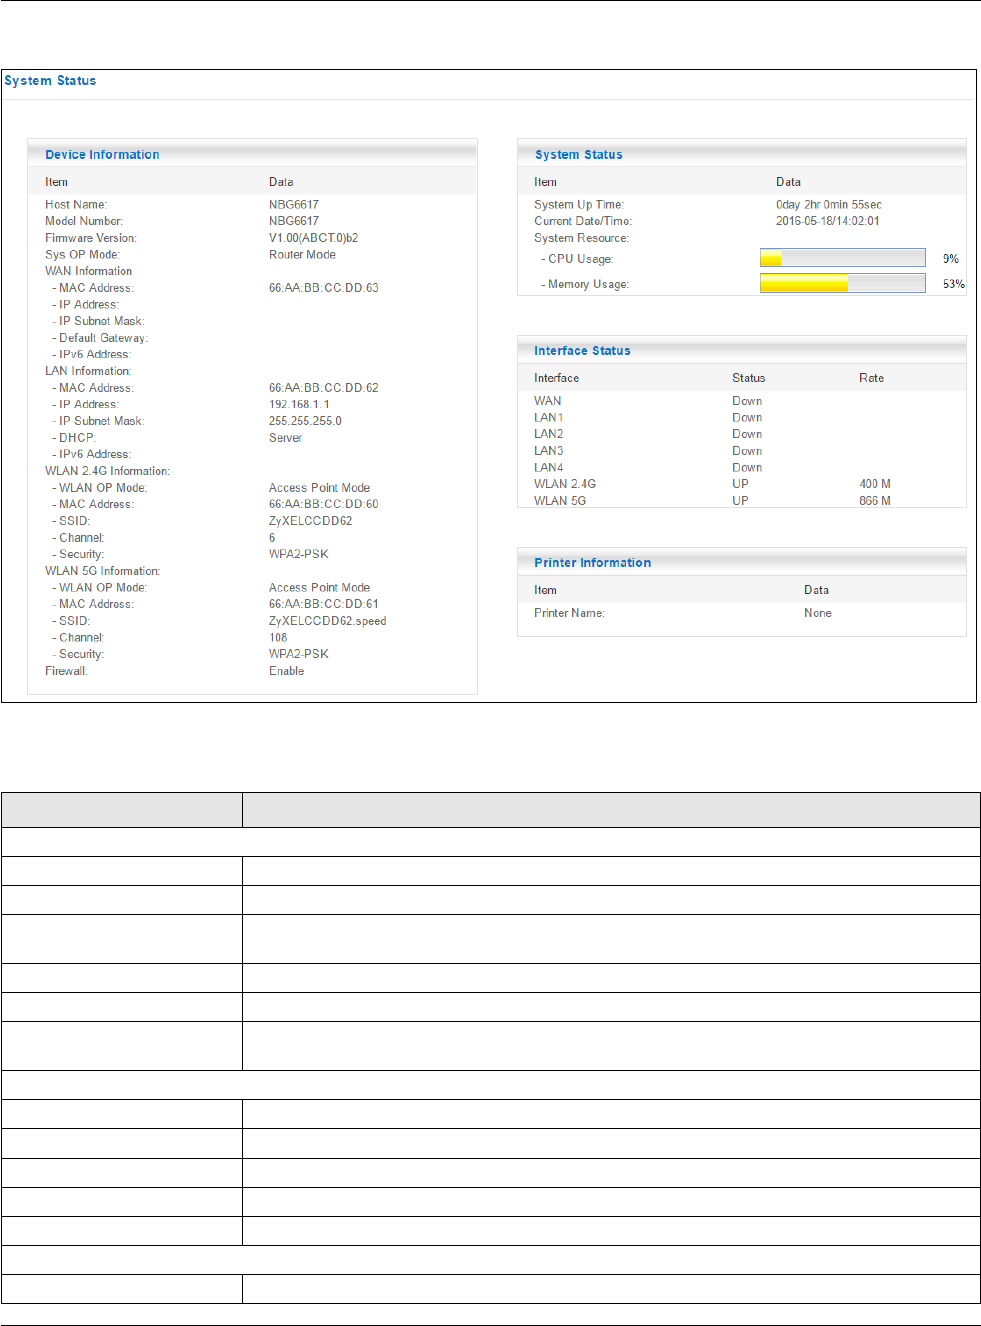
Task: Select the 400 M rate value
Action: click(875, 484)
